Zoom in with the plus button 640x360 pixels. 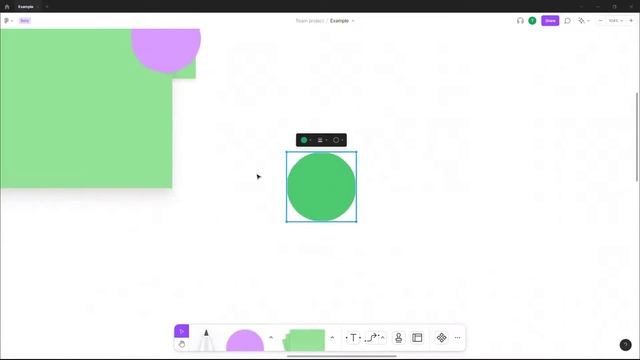[631, 20]
